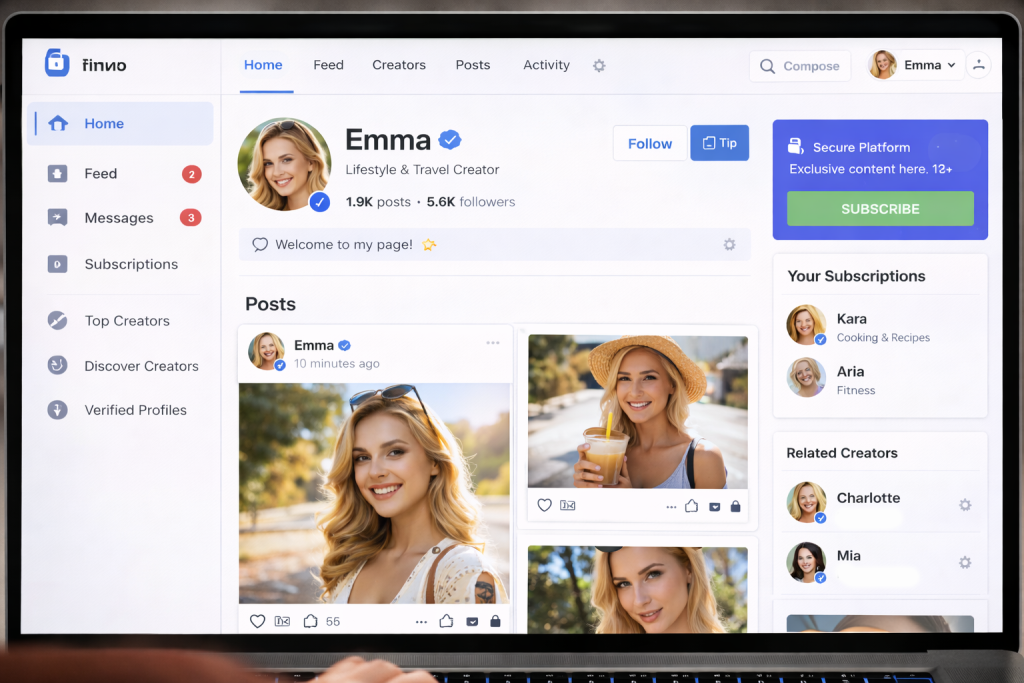This screenshot has height=683, width=1024.
Task: Click the Compose search field
Action: pos(800,66)
